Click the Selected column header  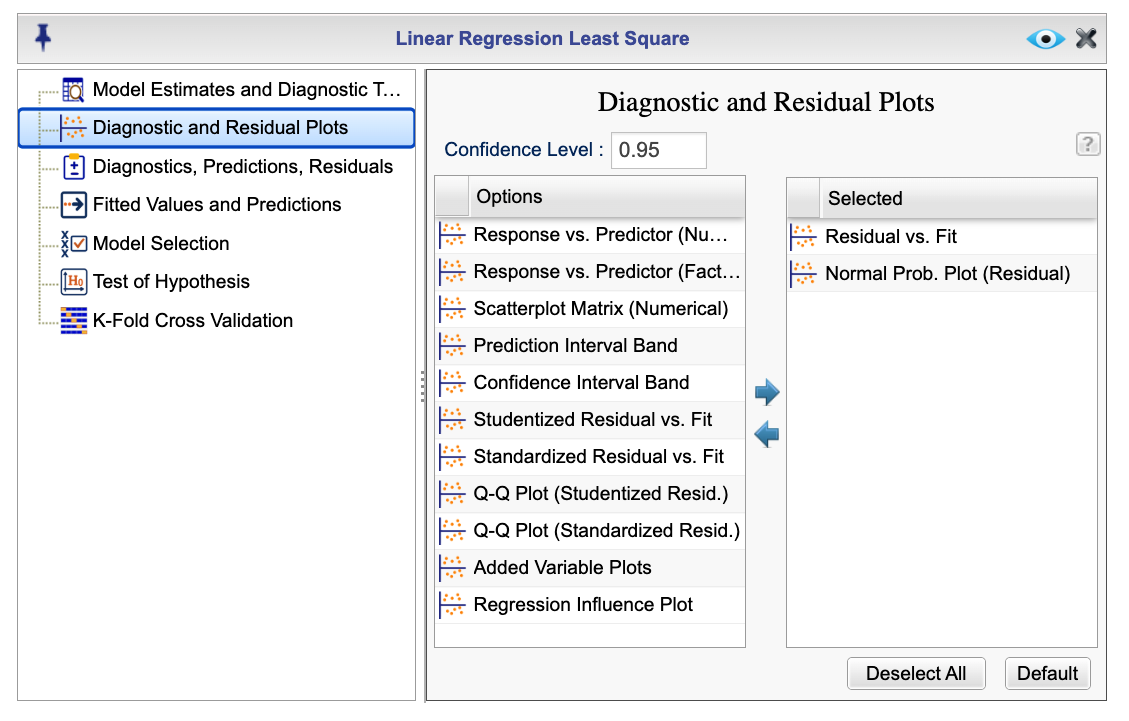[x=958, y=198]
